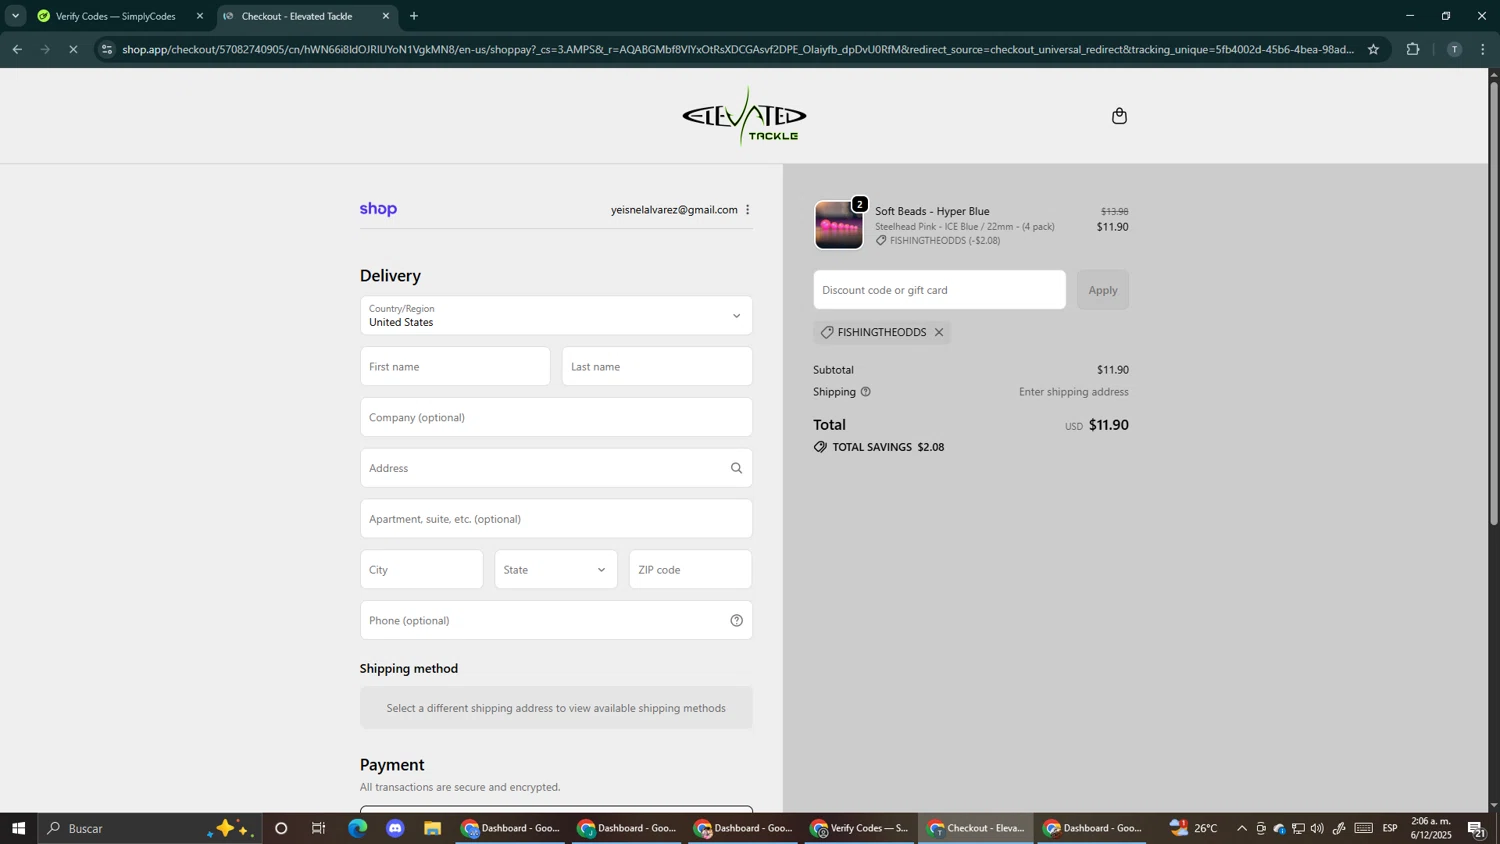Click the Elevated Tackle logo
The width and height of the screenshot is (1500, 844).
coord(744,116)
